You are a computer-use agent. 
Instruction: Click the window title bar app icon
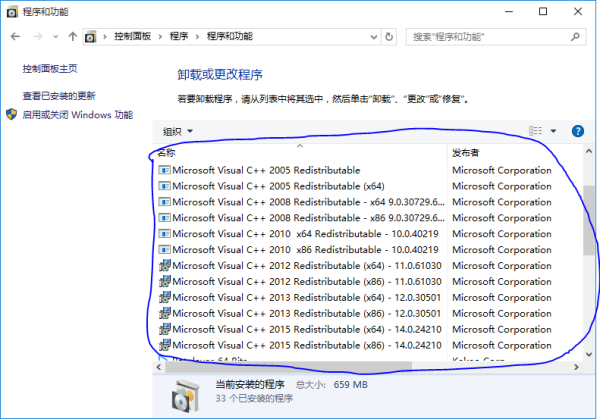[x=12, y=12]
